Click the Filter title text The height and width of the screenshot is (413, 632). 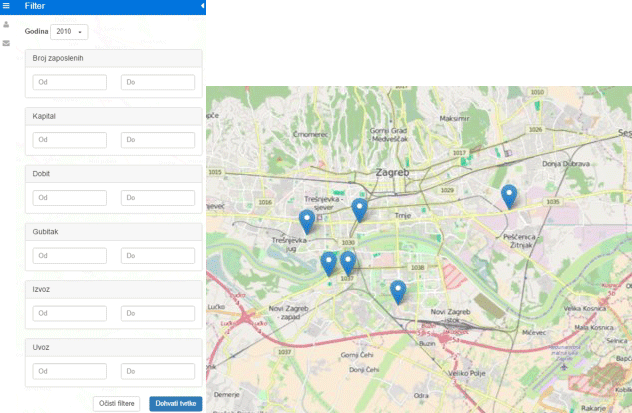point(35,6)
